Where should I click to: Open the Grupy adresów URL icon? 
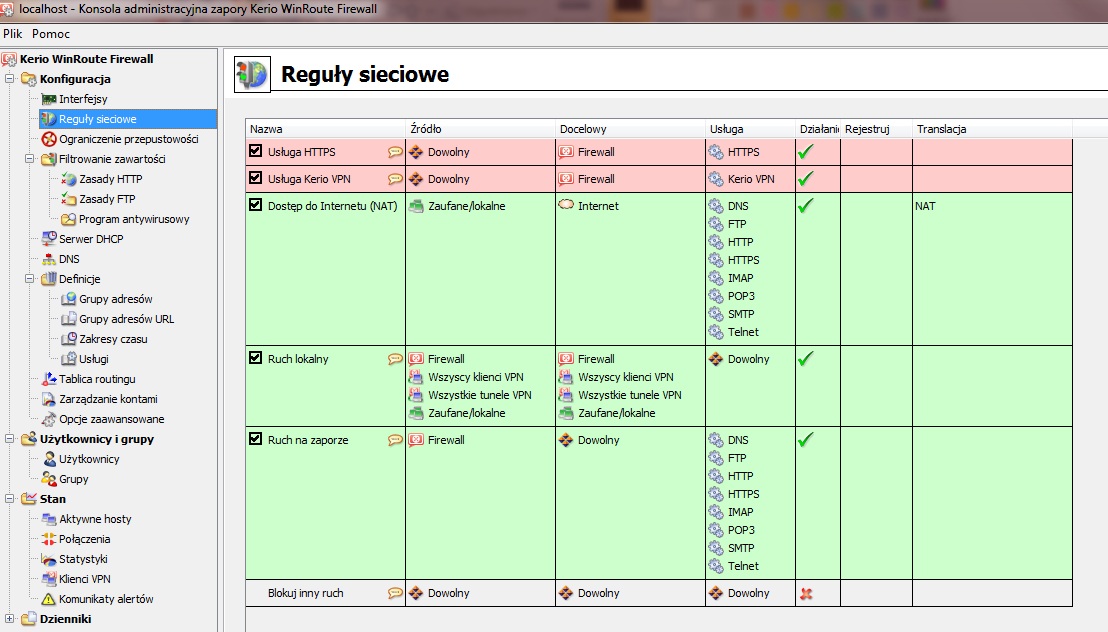69,319
